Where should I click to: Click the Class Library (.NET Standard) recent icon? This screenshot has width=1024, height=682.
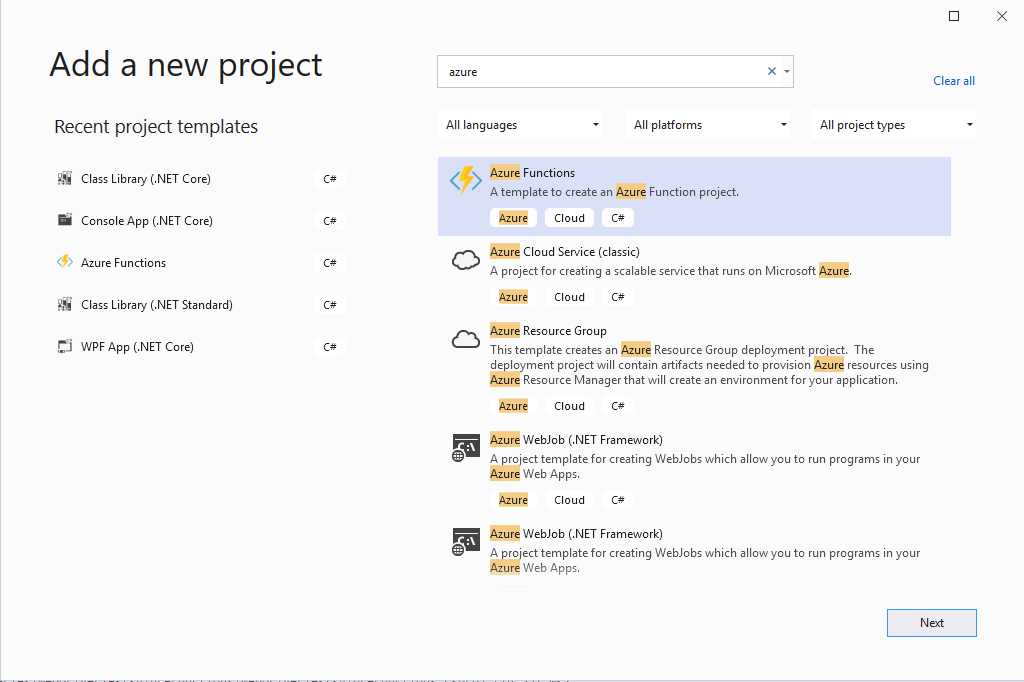click(65, 304)
